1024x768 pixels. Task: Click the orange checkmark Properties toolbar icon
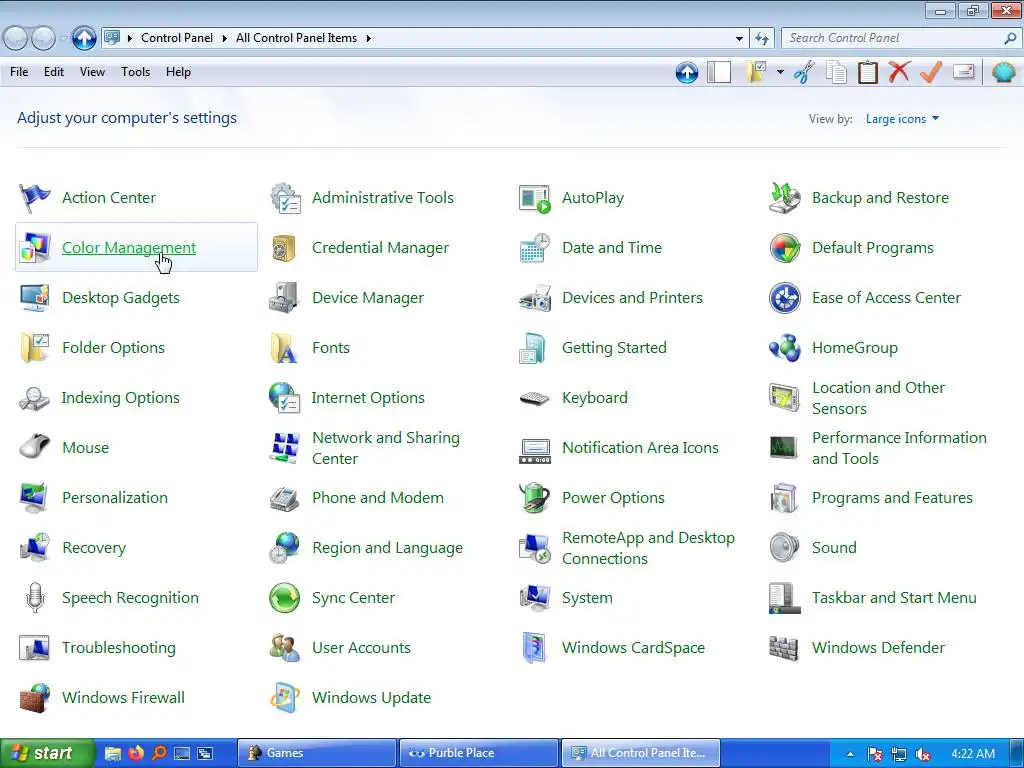pos(931,72)
